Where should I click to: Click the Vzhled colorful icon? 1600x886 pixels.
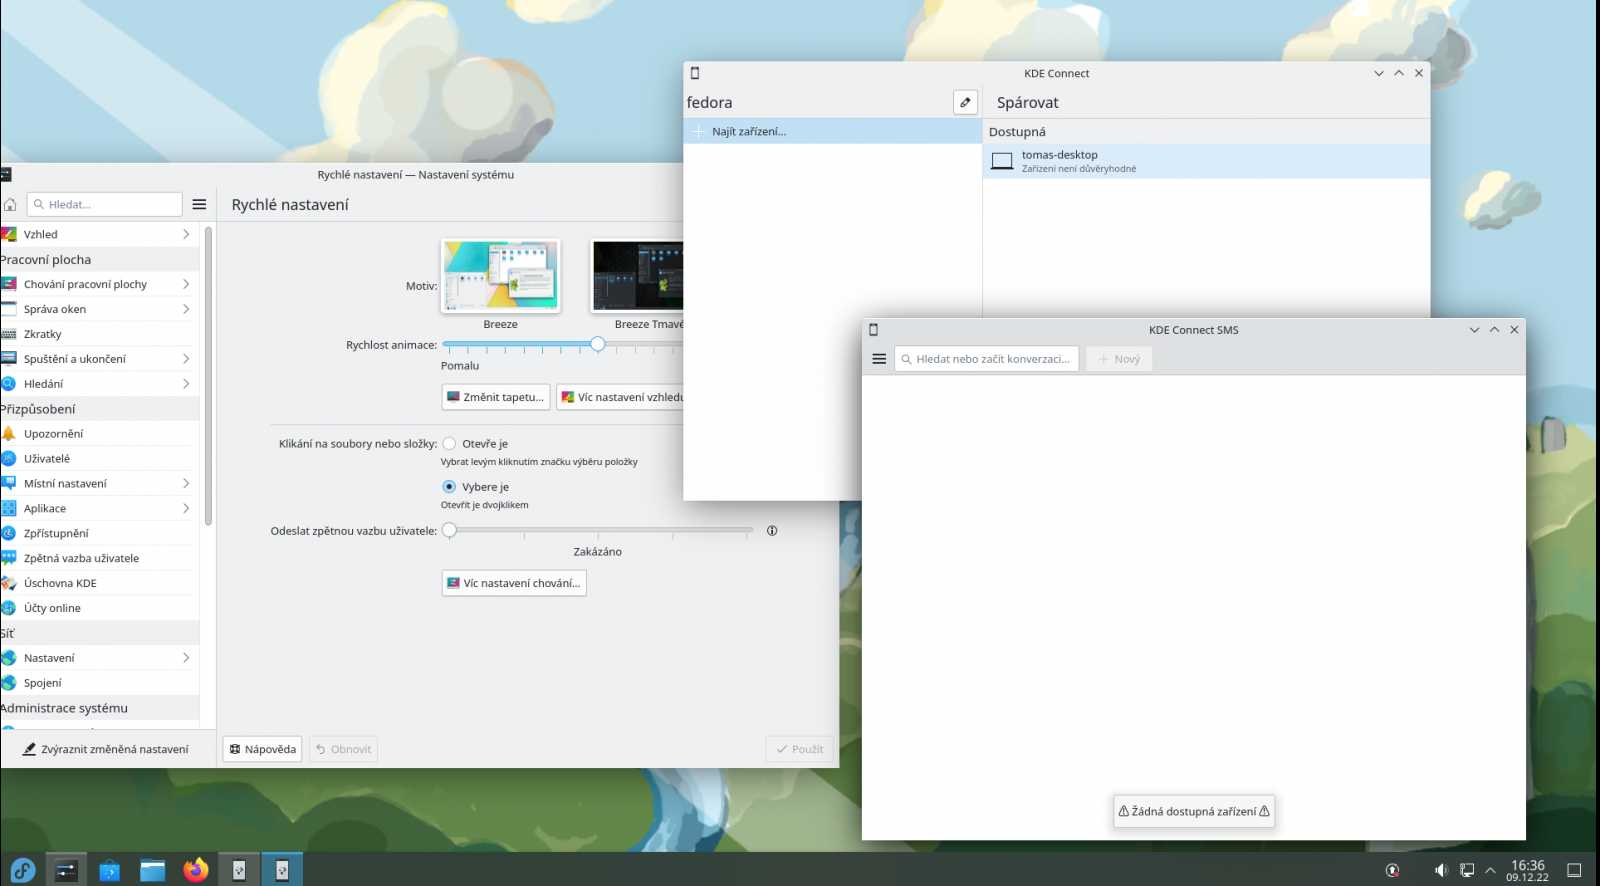(x=9, y=234)
